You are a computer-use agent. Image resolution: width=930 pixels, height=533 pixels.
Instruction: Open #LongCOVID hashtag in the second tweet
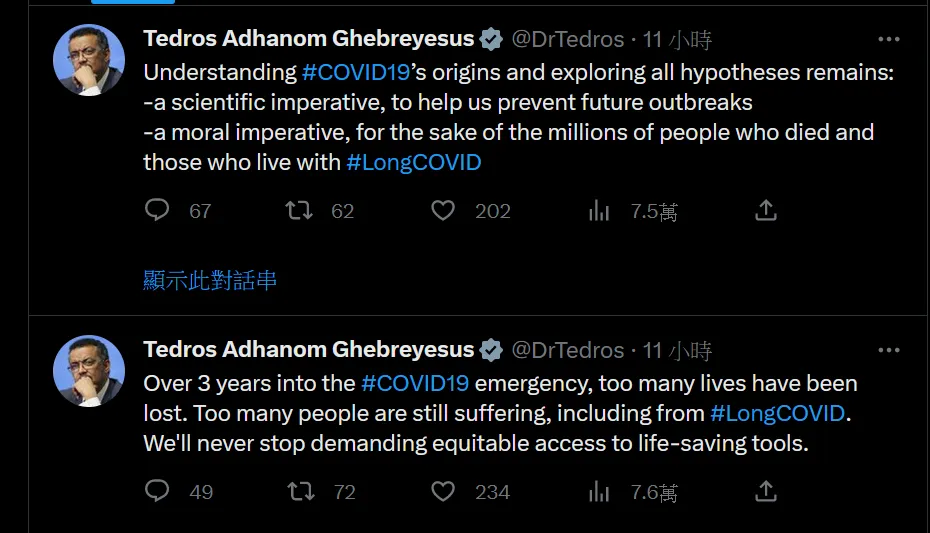pos(778,413)
